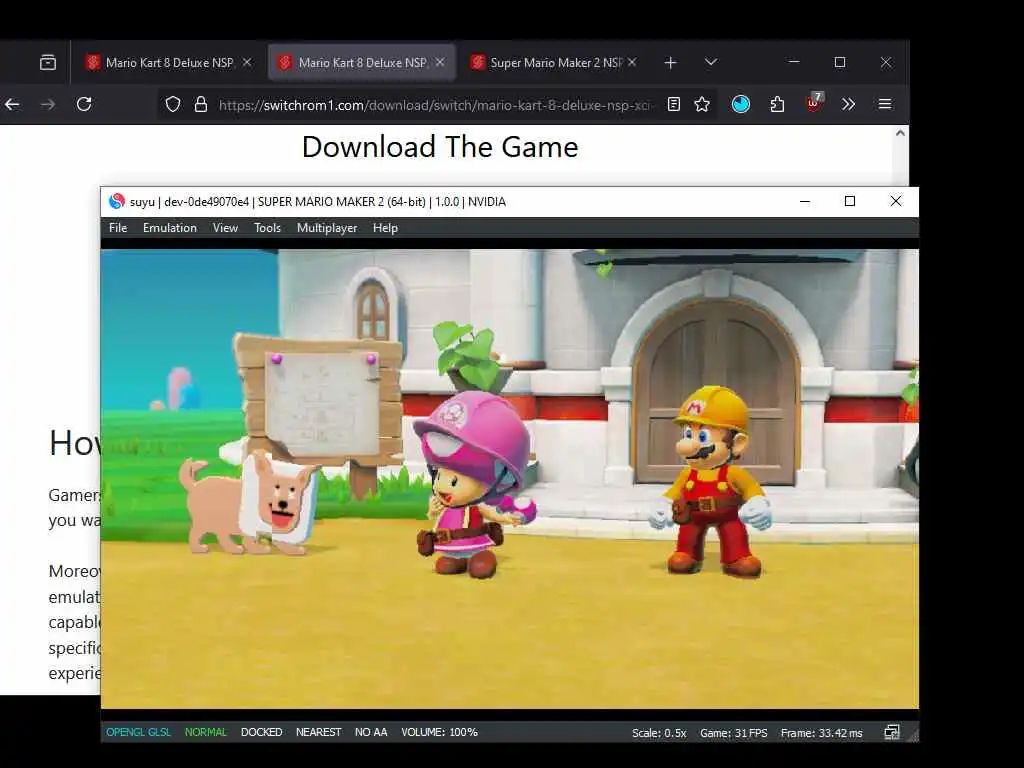Go forward in the browser

tap(48, 104)
